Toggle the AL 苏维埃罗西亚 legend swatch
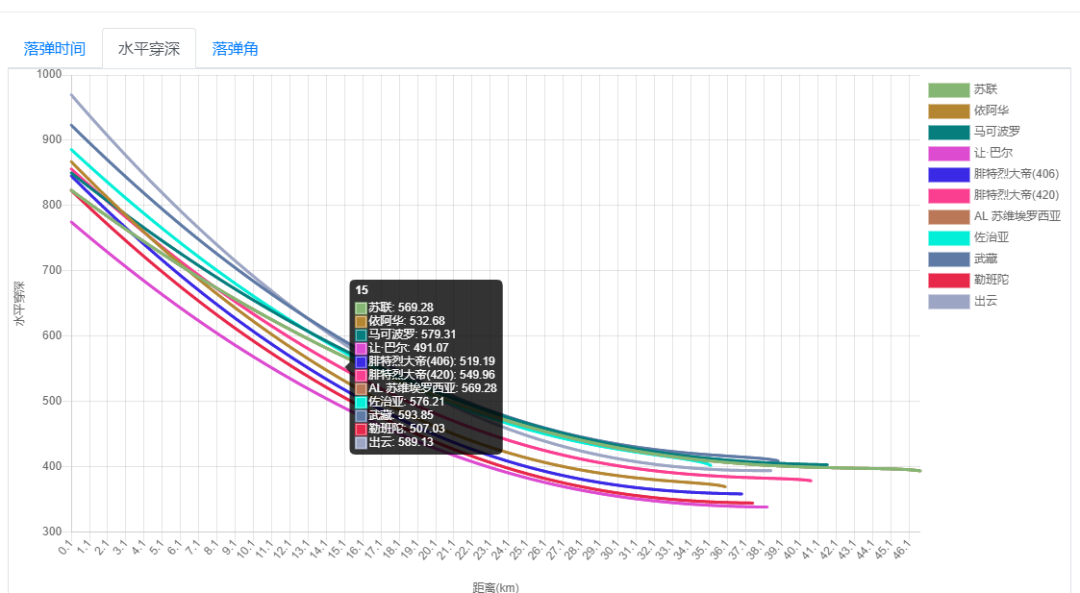This screenshot has height=593, width=1080. click(x=948, y=217)
